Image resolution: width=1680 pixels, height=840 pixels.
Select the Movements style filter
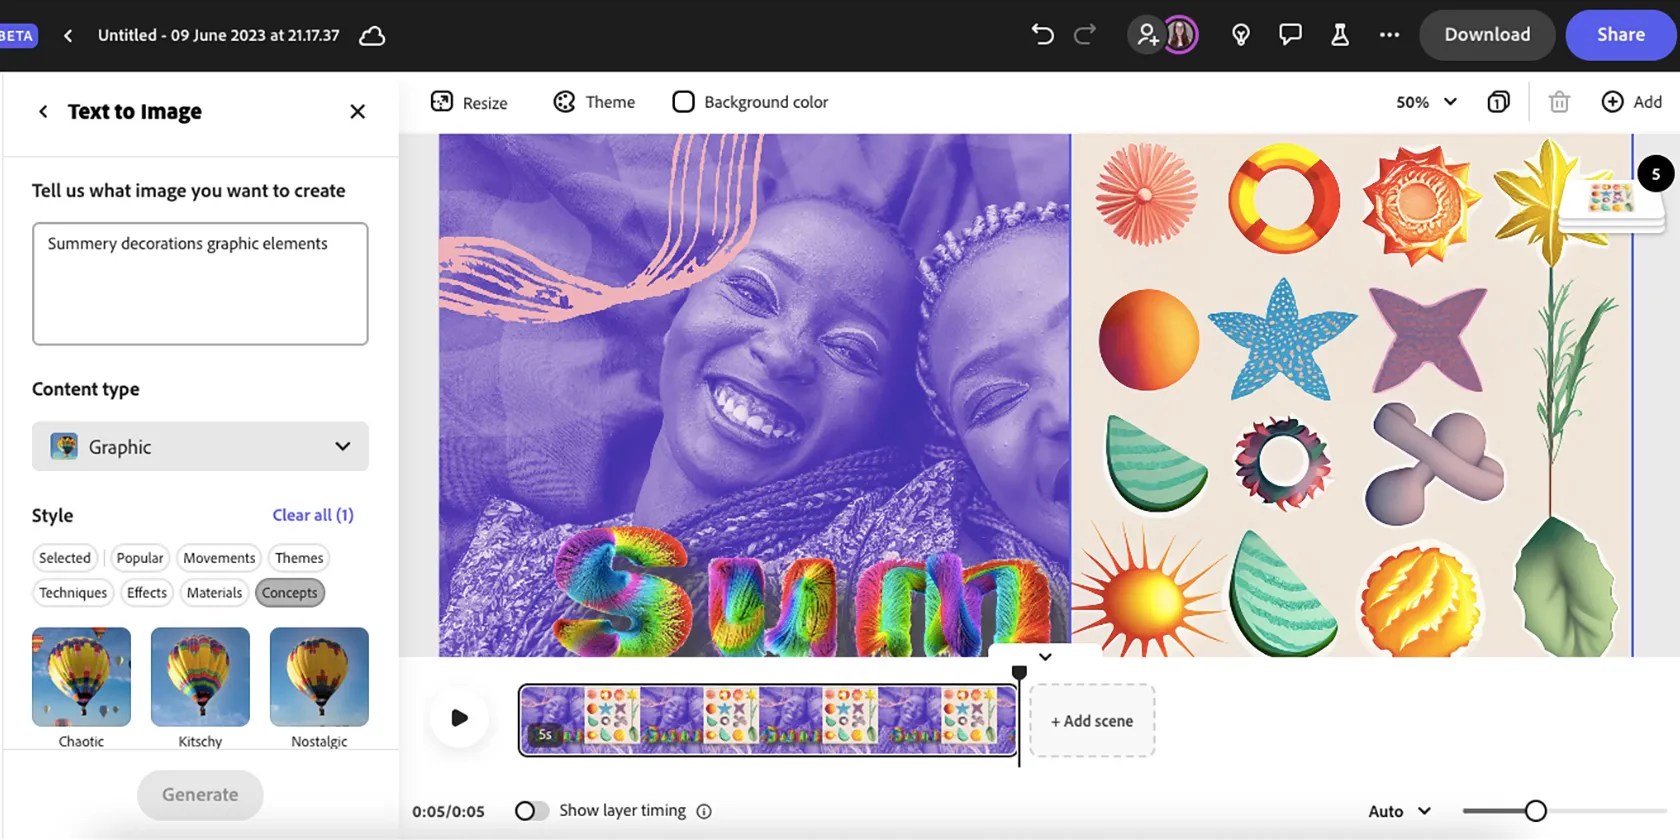219,558
